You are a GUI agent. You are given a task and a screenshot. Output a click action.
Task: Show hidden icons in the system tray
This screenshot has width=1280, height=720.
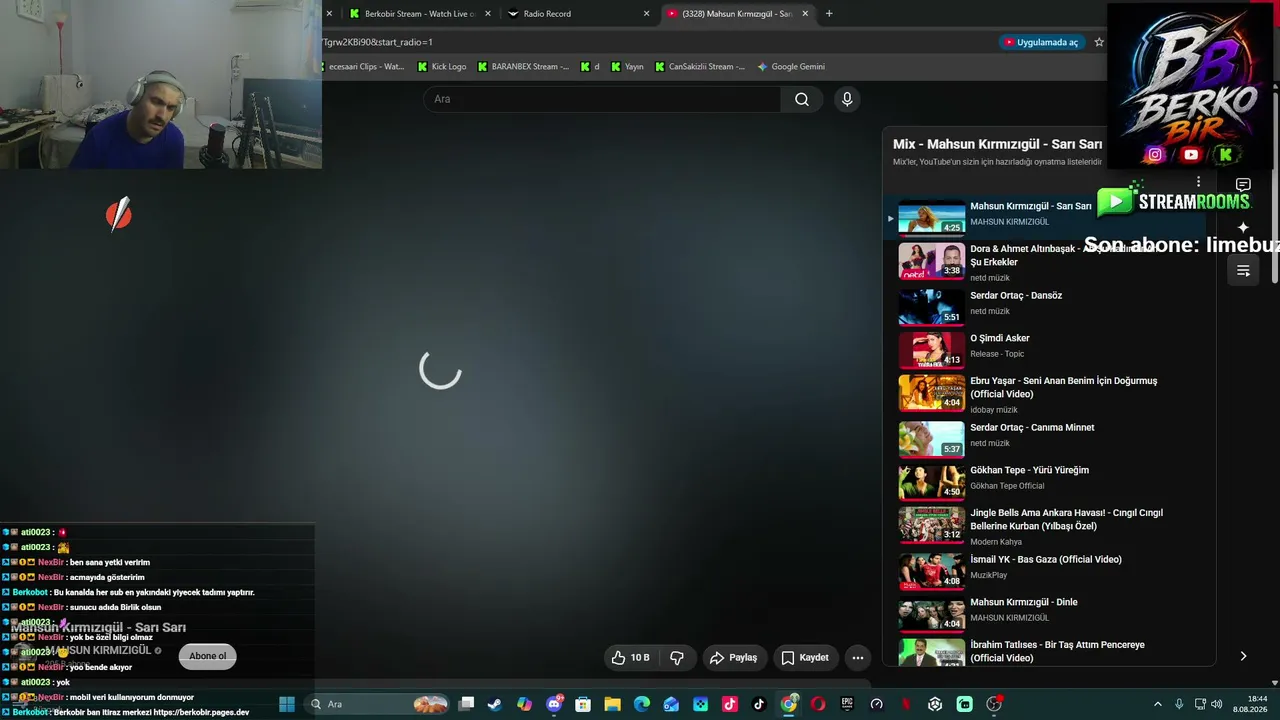click(1158, 704)
